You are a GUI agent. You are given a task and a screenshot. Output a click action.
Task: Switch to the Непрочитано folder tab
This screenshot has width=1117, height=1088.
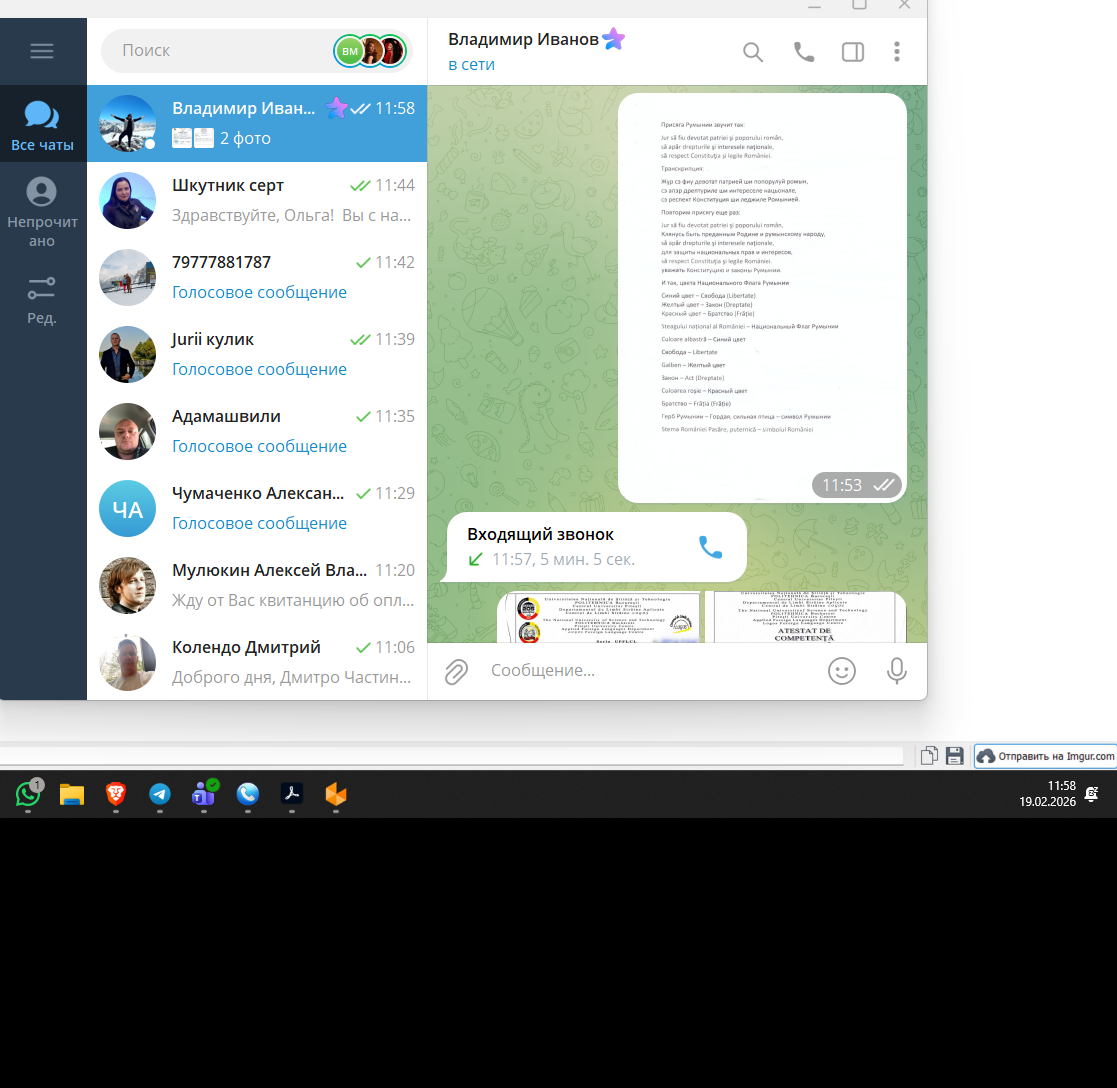[42, 212]
